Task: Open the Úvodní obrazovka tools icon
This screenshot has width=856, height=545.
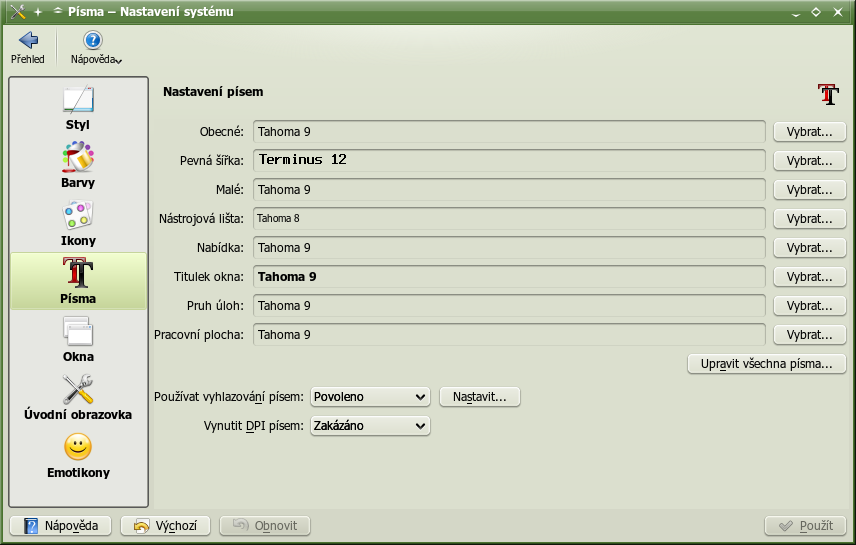Action: click(x=78, y=389)
